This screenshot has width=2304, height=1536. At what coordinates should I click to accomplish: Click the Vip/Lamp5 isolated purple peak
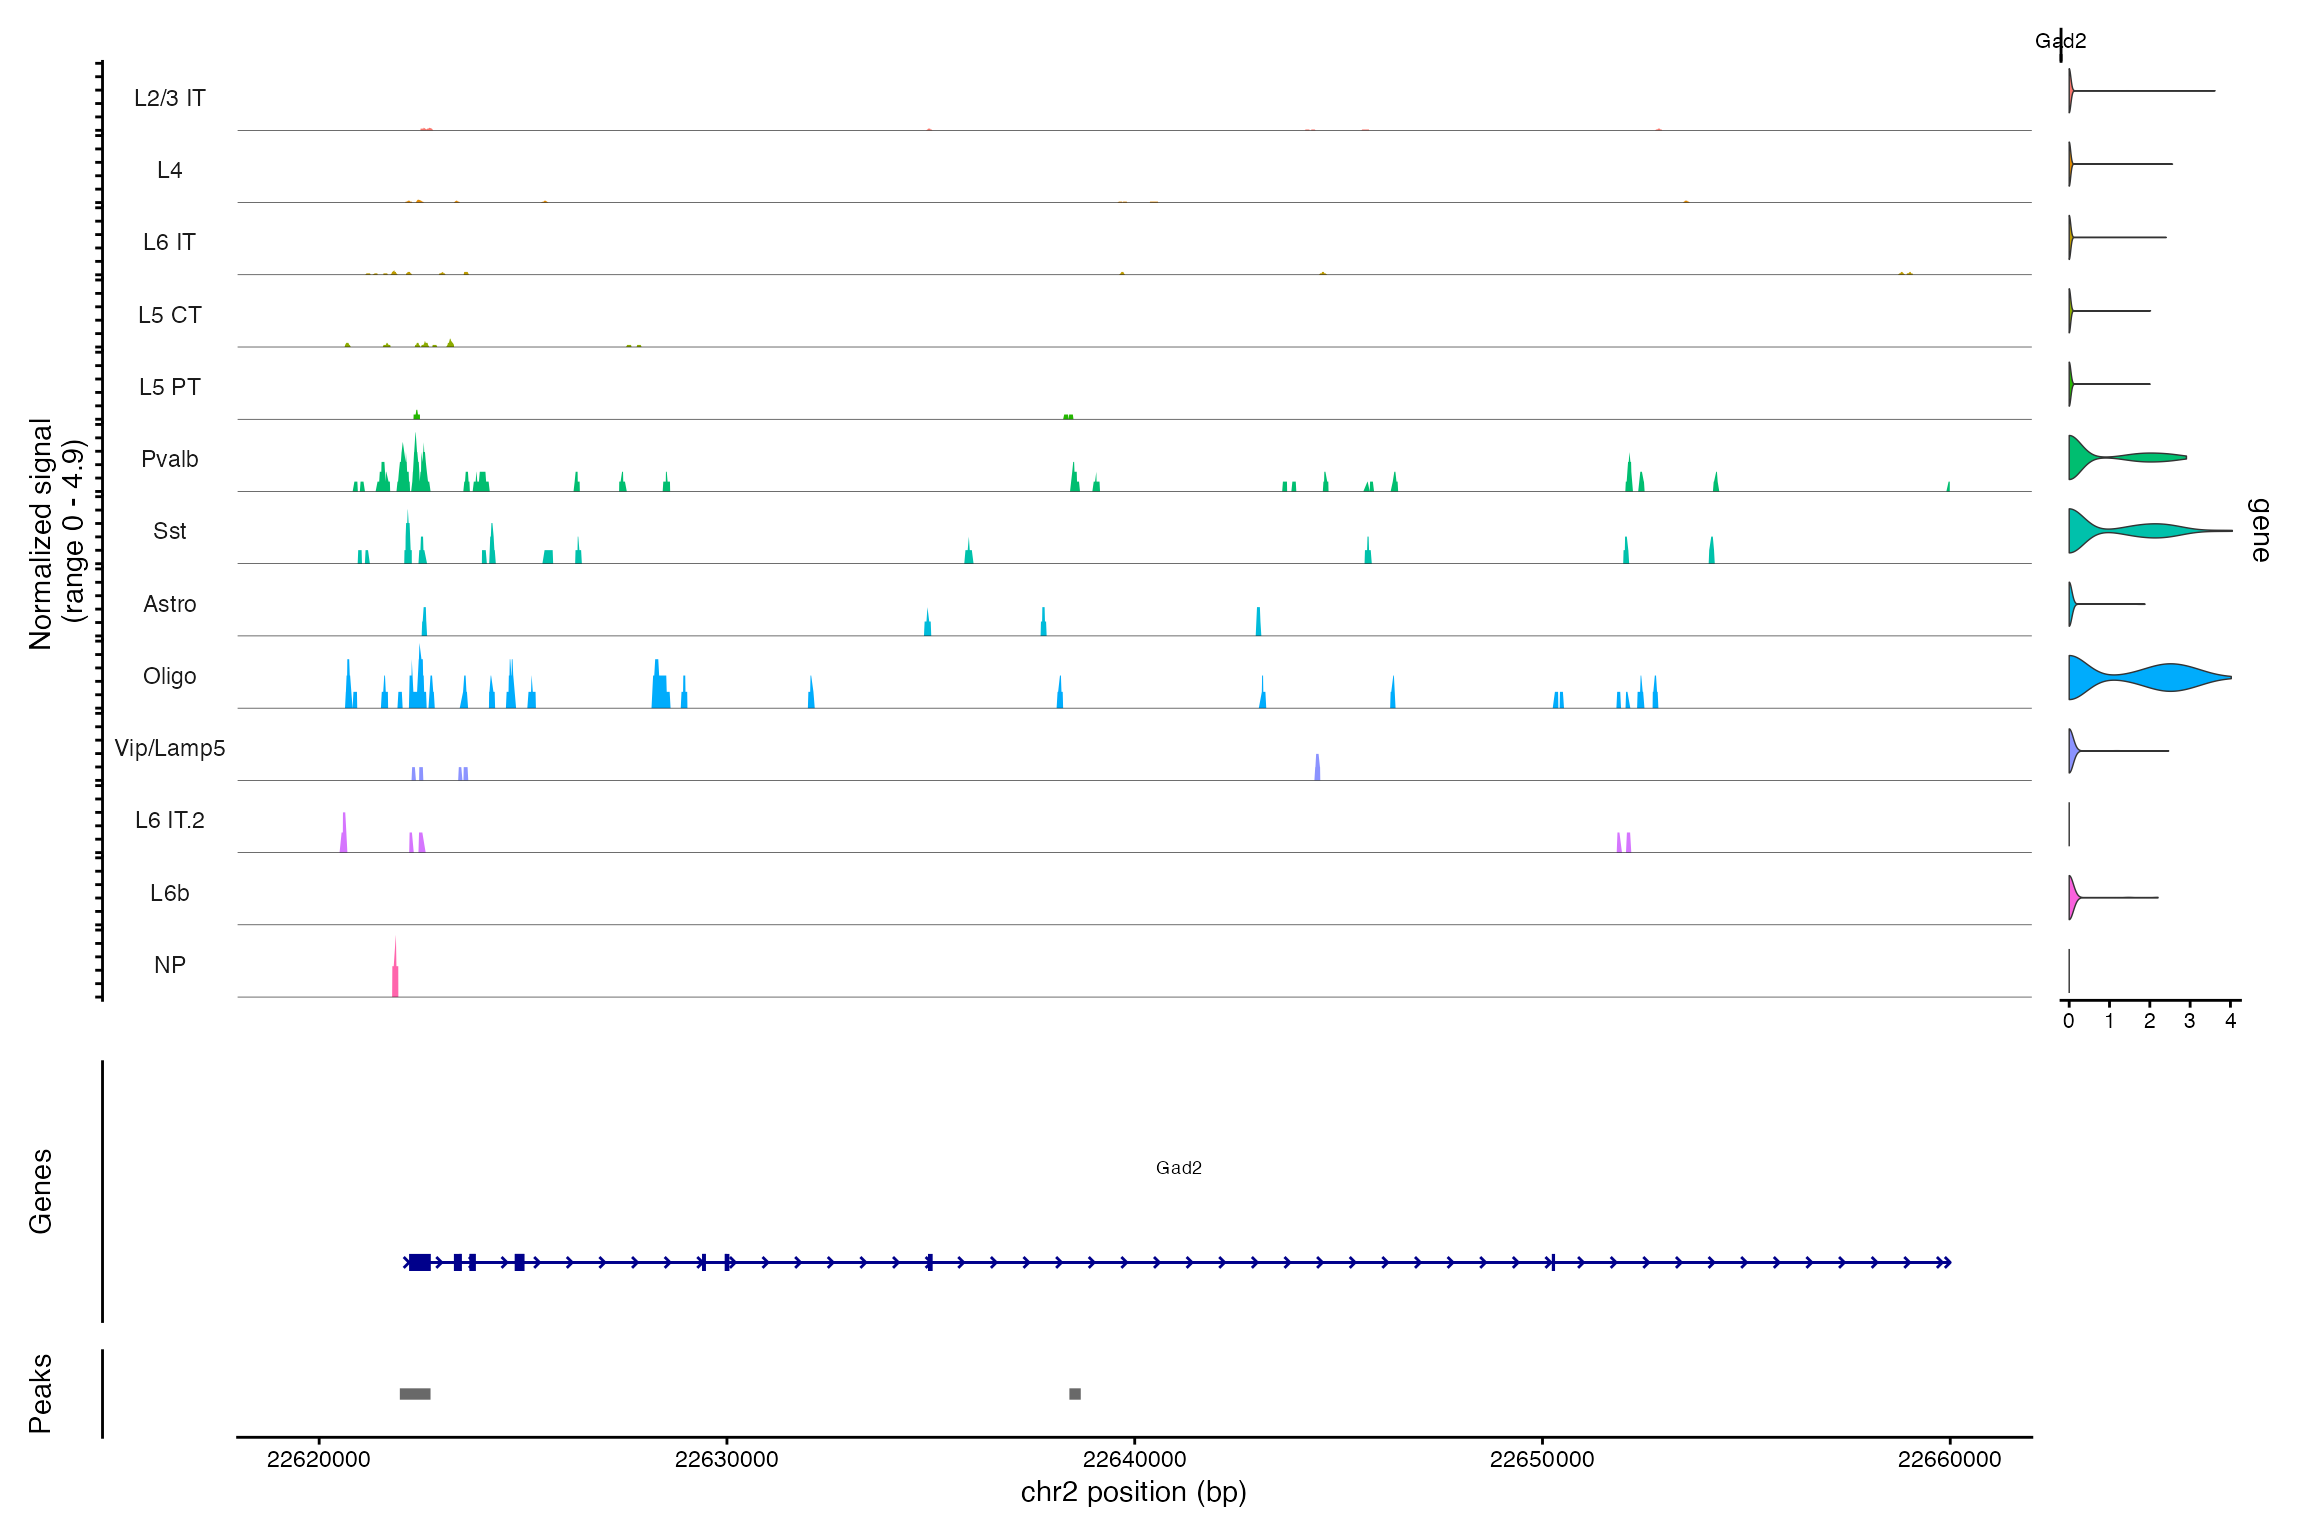point(1317,768)
